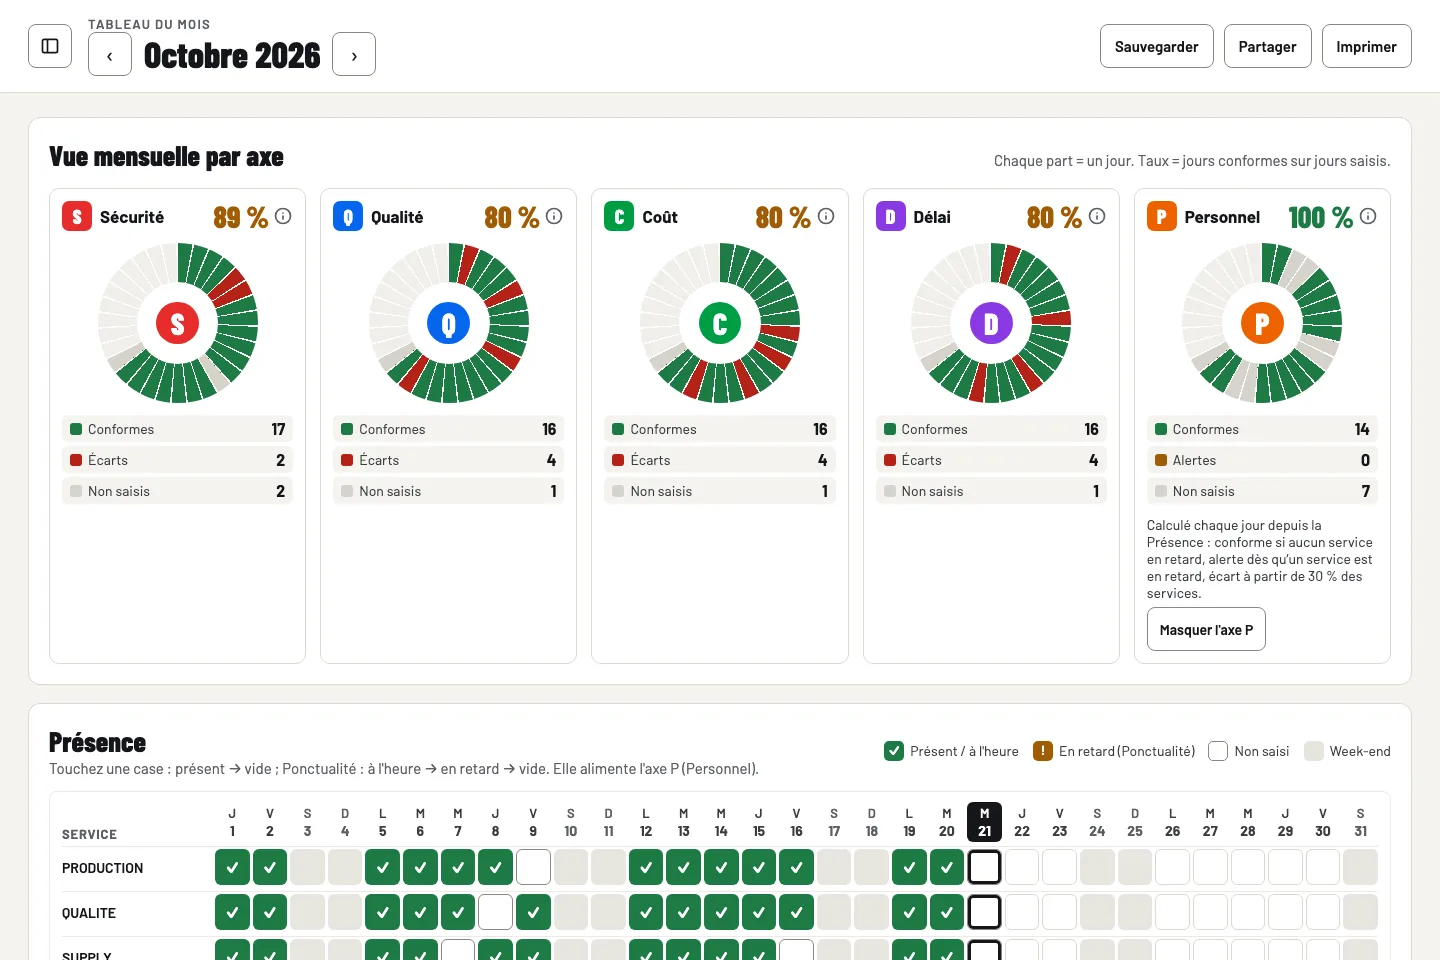Viewport: 1440px width, 960px height.
Task: Click the blue Q Qualité badge icon
Action: pos(348,216)
